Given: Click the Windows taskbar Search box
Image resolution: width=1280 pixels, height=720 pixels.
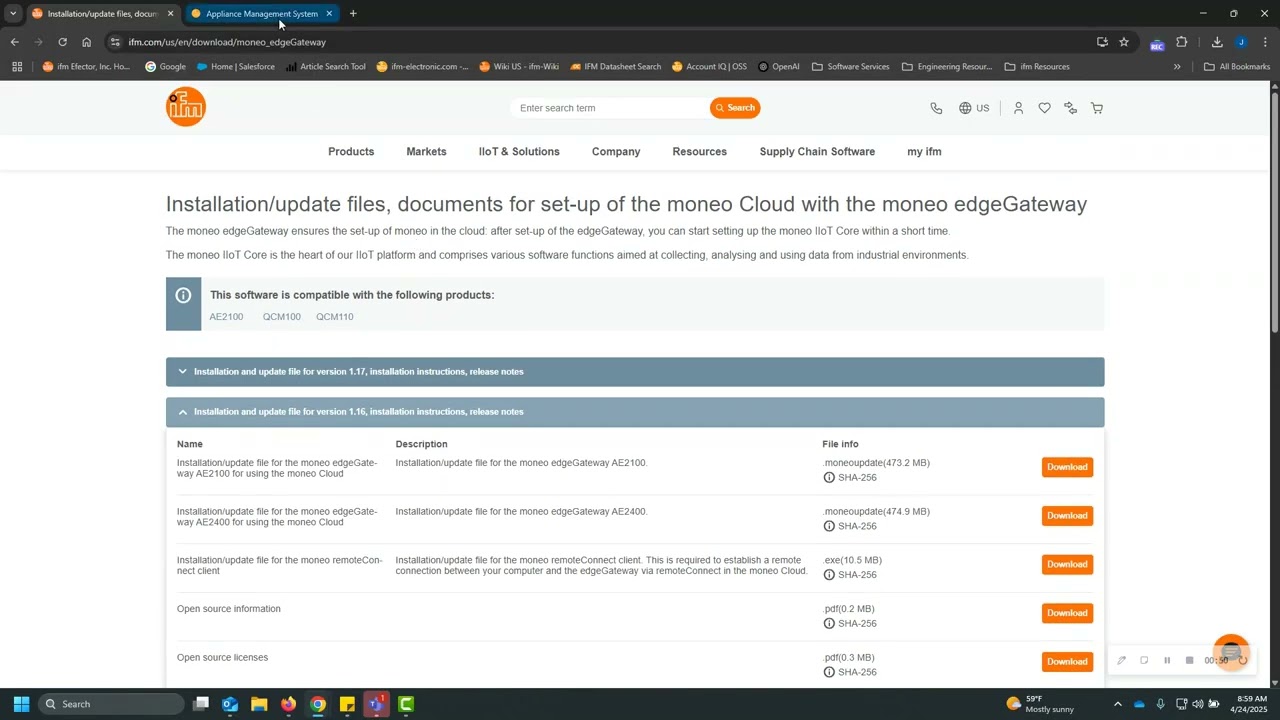Looking at the screenshot, I should click(110, 704).
